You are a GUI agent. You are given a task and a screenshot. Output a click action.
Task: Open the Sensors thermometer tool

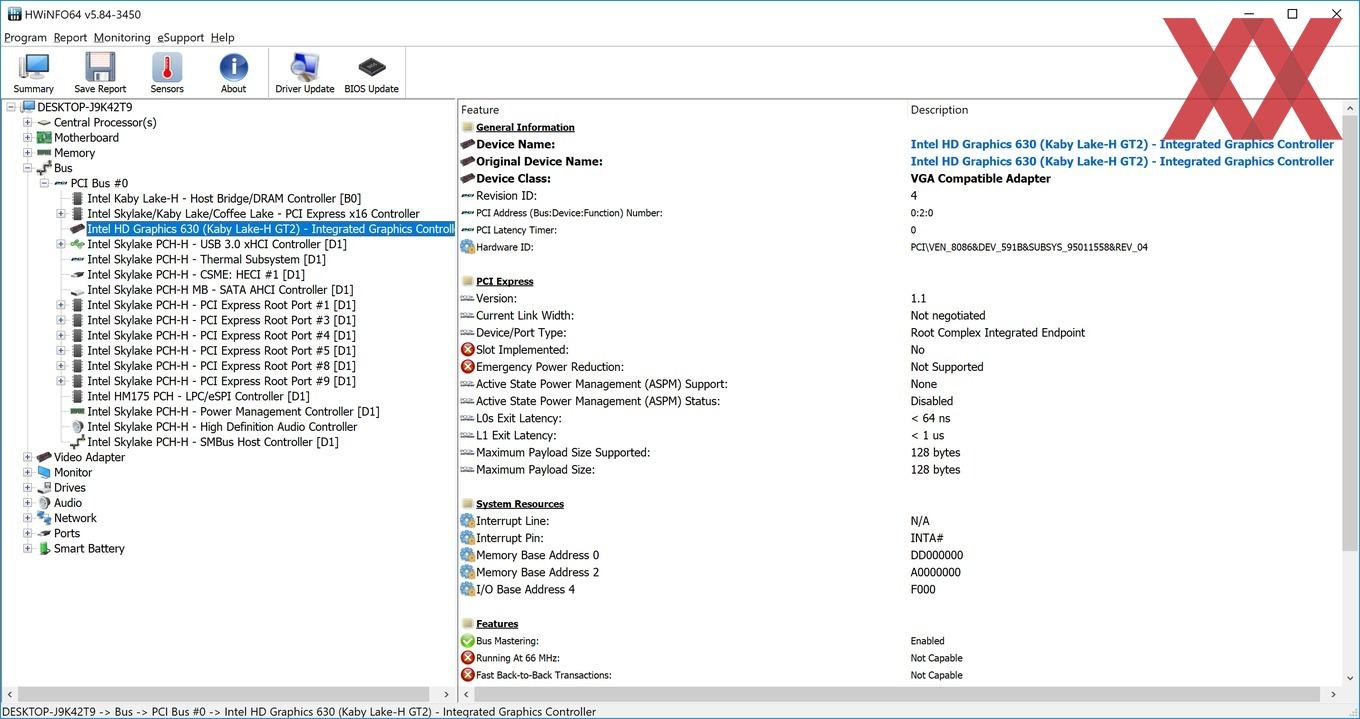167,73
